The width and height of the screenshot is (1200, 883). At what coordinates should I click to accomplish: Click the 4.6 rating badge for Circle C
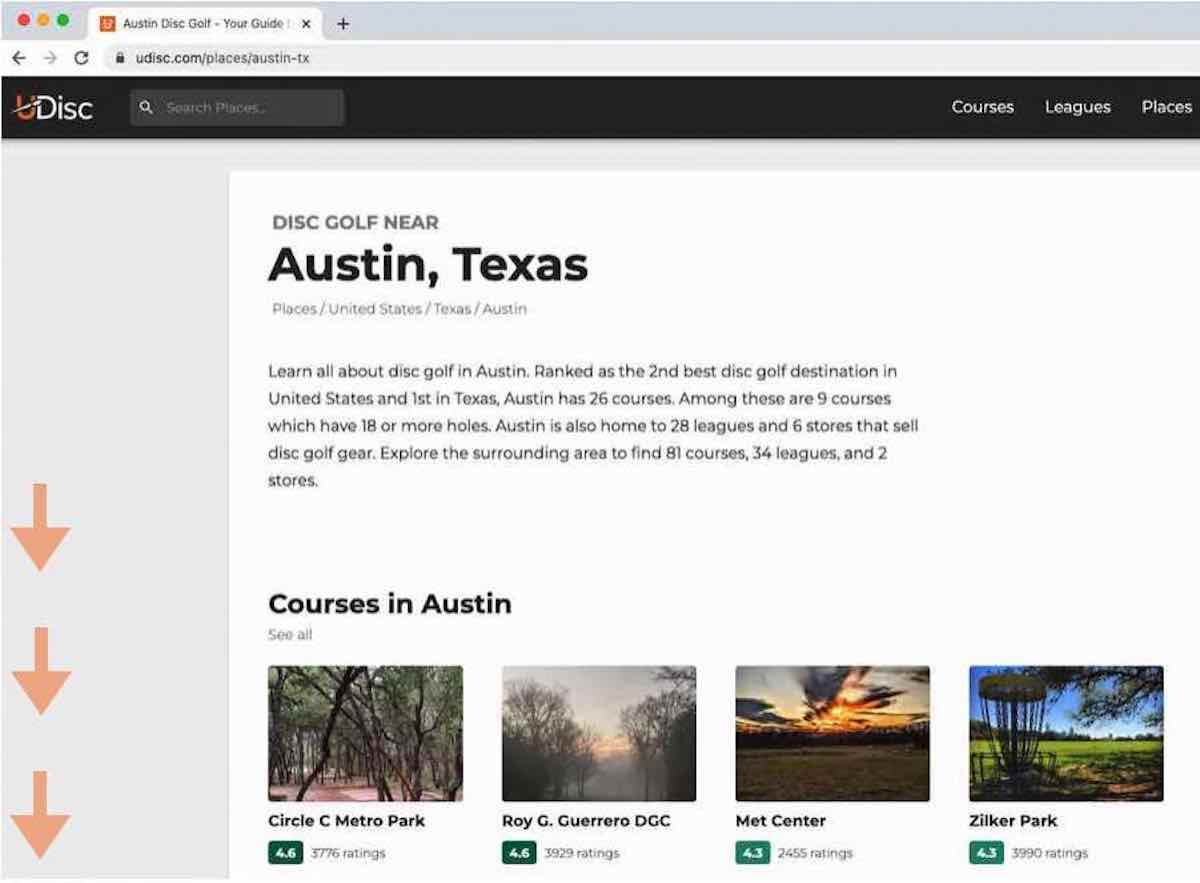(285, 853)
